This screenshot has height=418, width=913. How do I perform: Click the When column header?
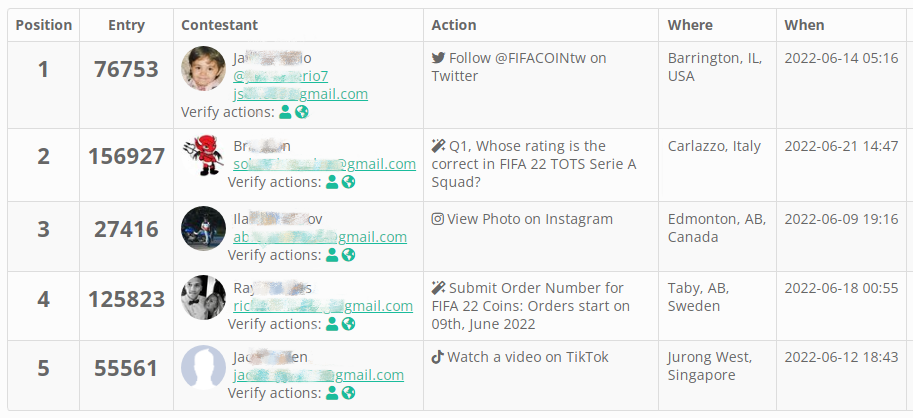[x=804, y=25]
